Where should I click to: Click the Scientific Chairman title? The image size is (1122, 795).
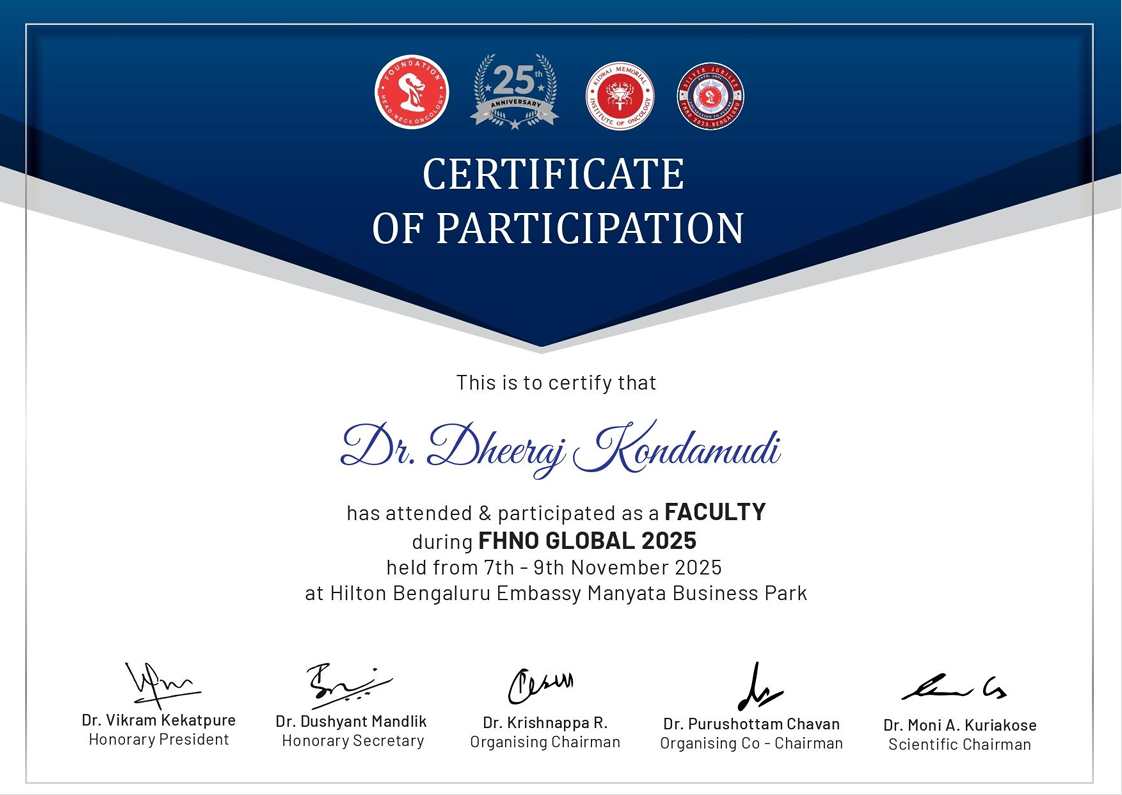959,744
